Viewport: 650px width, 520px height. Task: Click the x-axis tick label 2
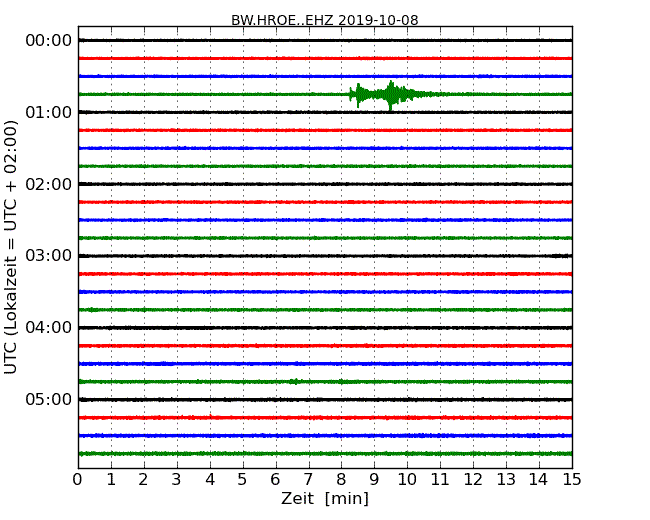(143, 480)
